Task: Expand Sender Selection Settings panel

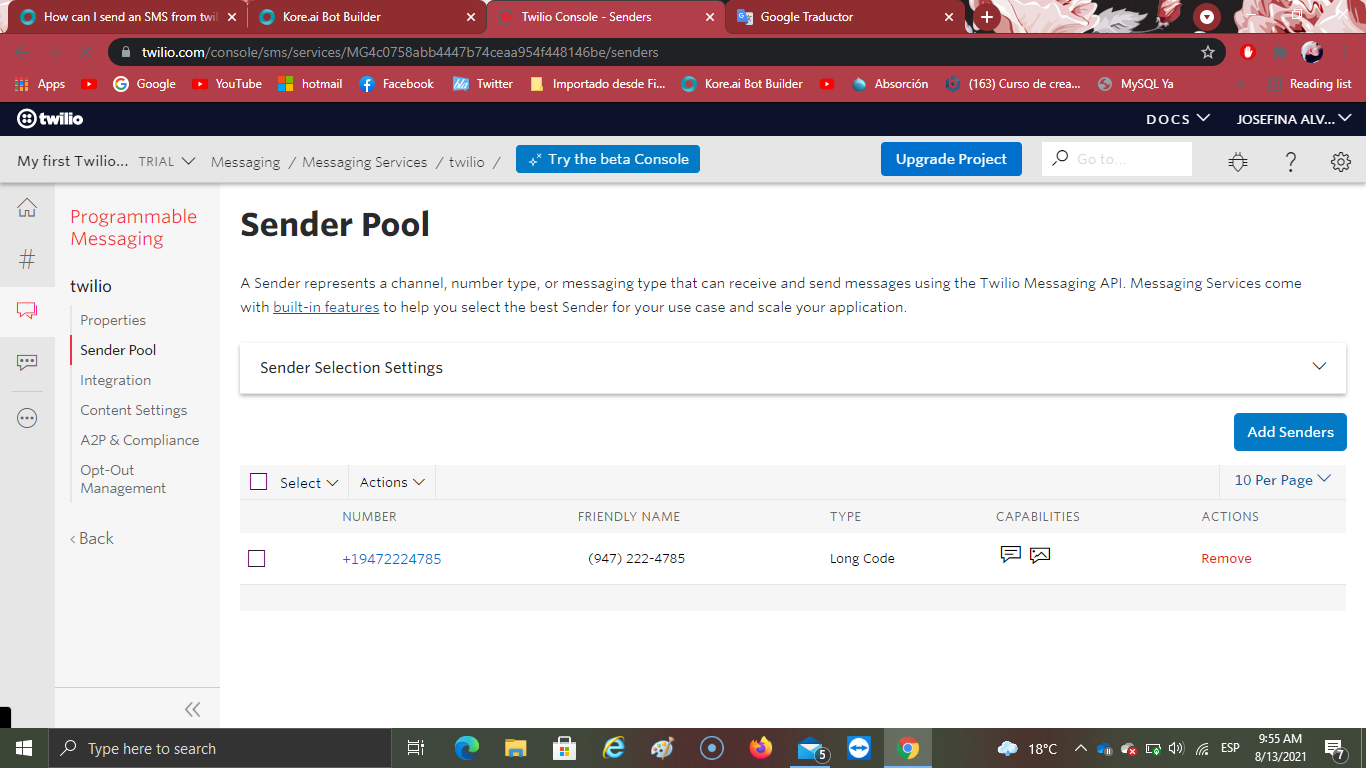Action: [793, 367]
